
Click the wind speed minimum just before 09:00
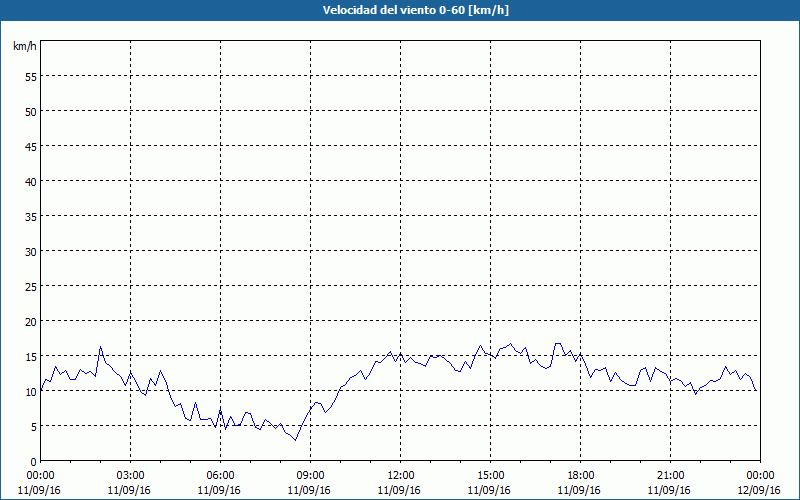click(x=295, y=440)
